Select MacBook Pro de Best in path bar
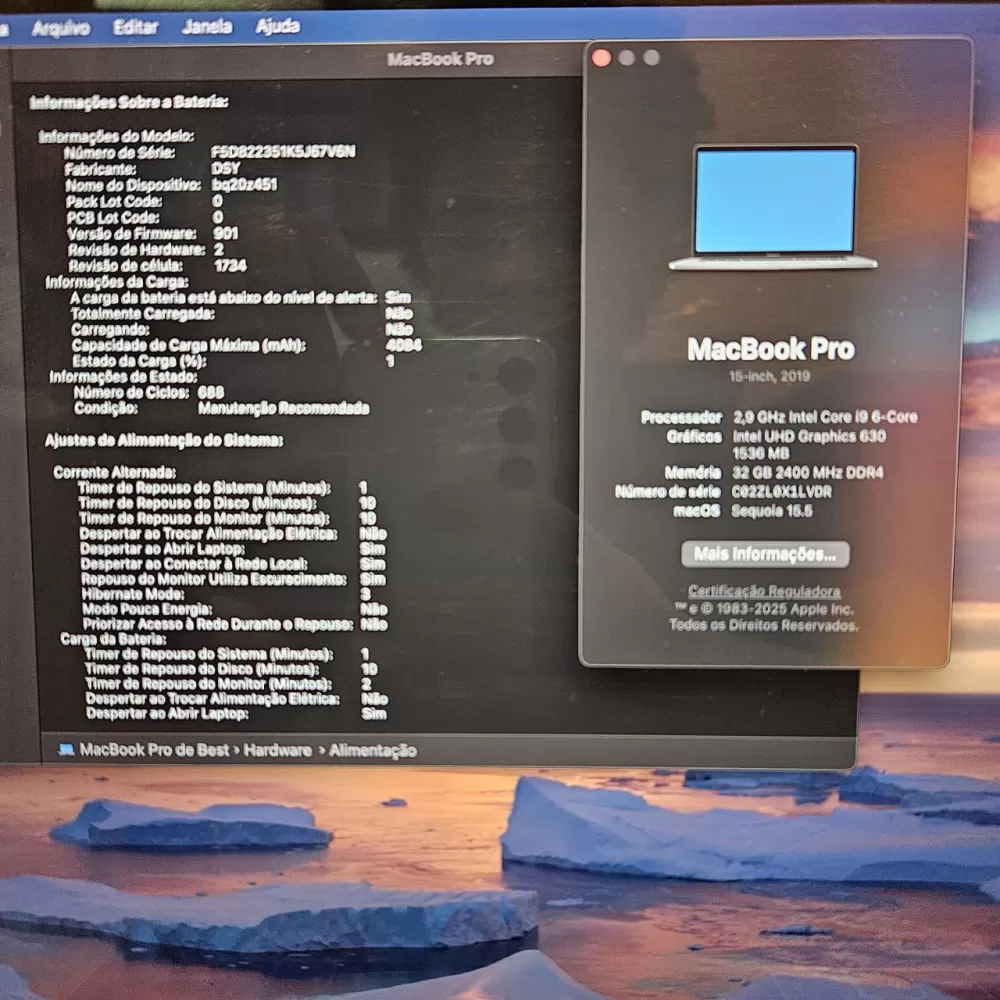The image size is (1000, 1000). click(x=154, y=749)
